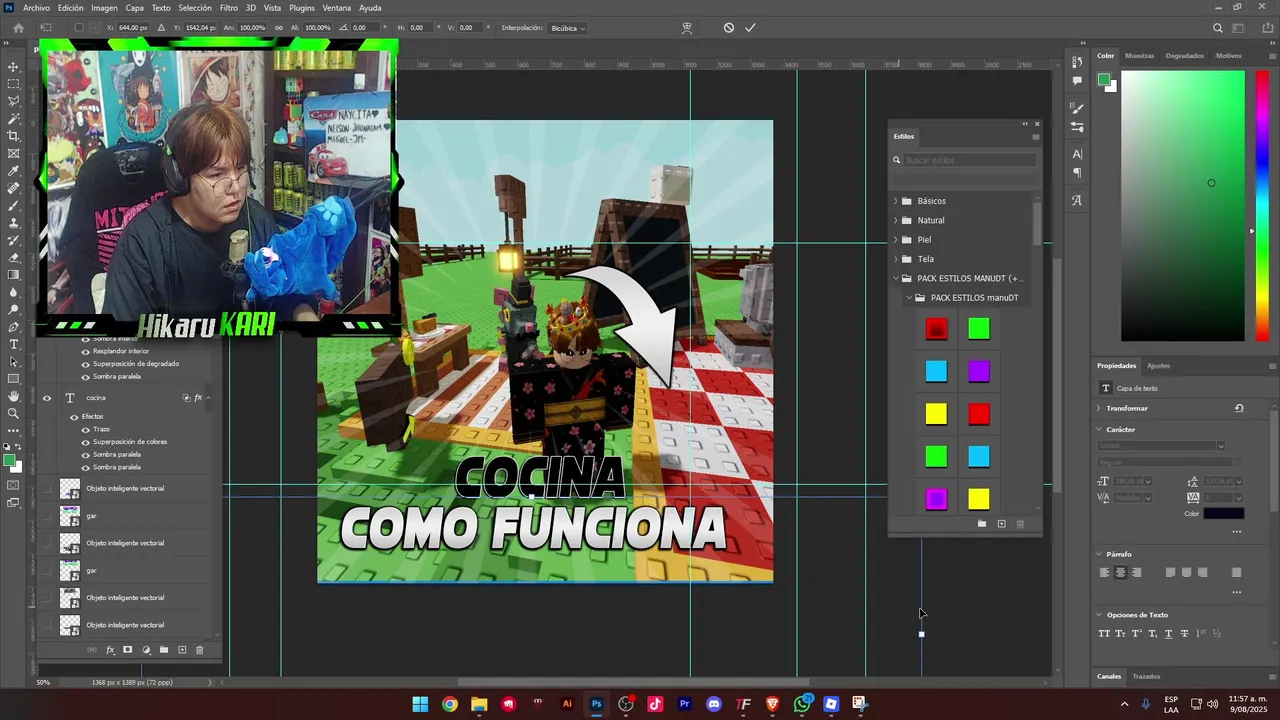
Task: Click the hue slider in Color panel
Action: 1262,205
